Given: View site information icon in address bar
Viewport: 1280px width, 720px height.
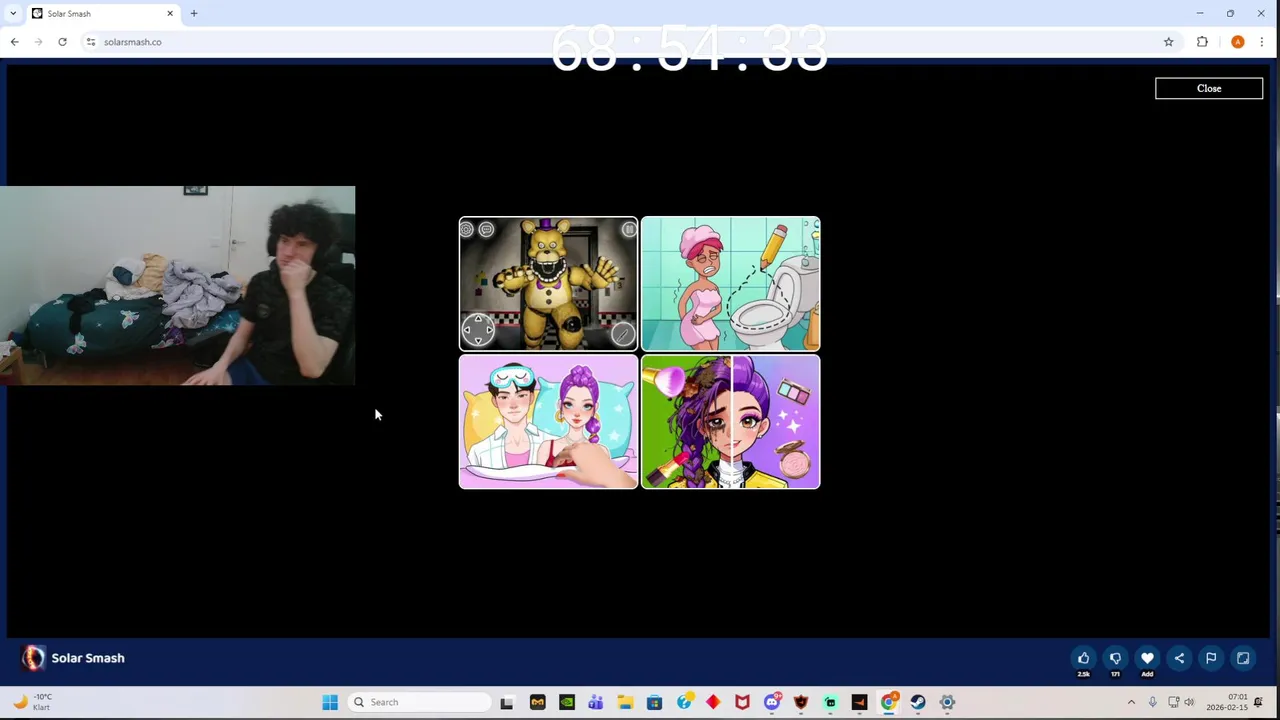Looking at the screenshot, I should coord(91,42).
